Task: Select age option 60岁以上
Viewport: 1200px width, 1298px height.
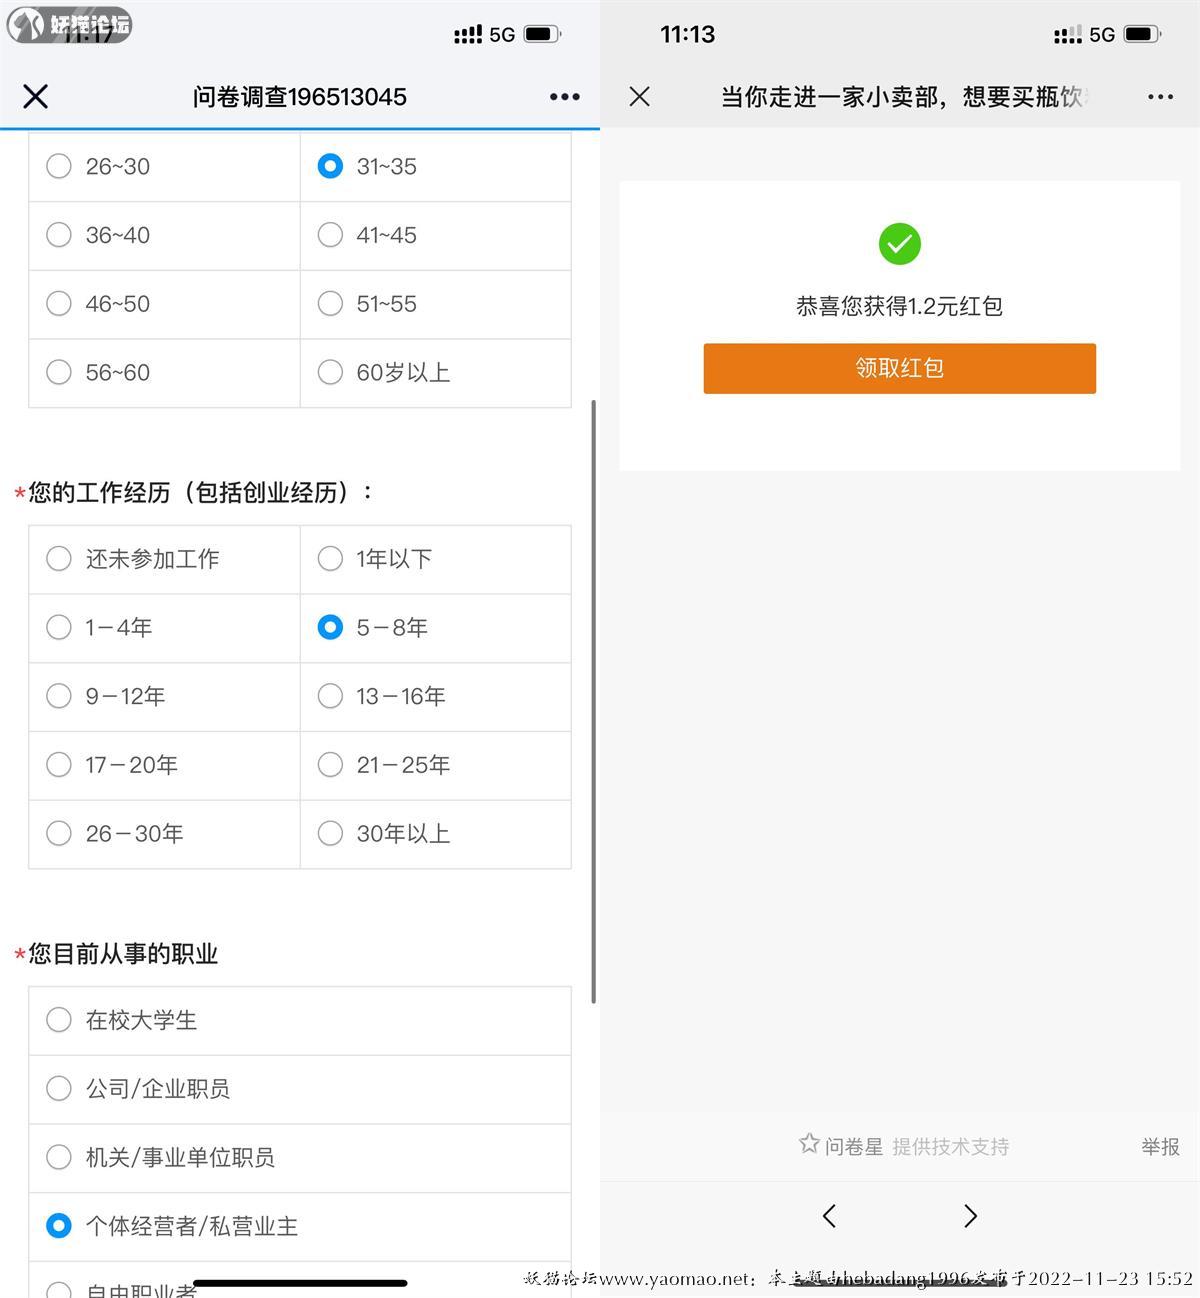Action: click(x=436, y=373)
